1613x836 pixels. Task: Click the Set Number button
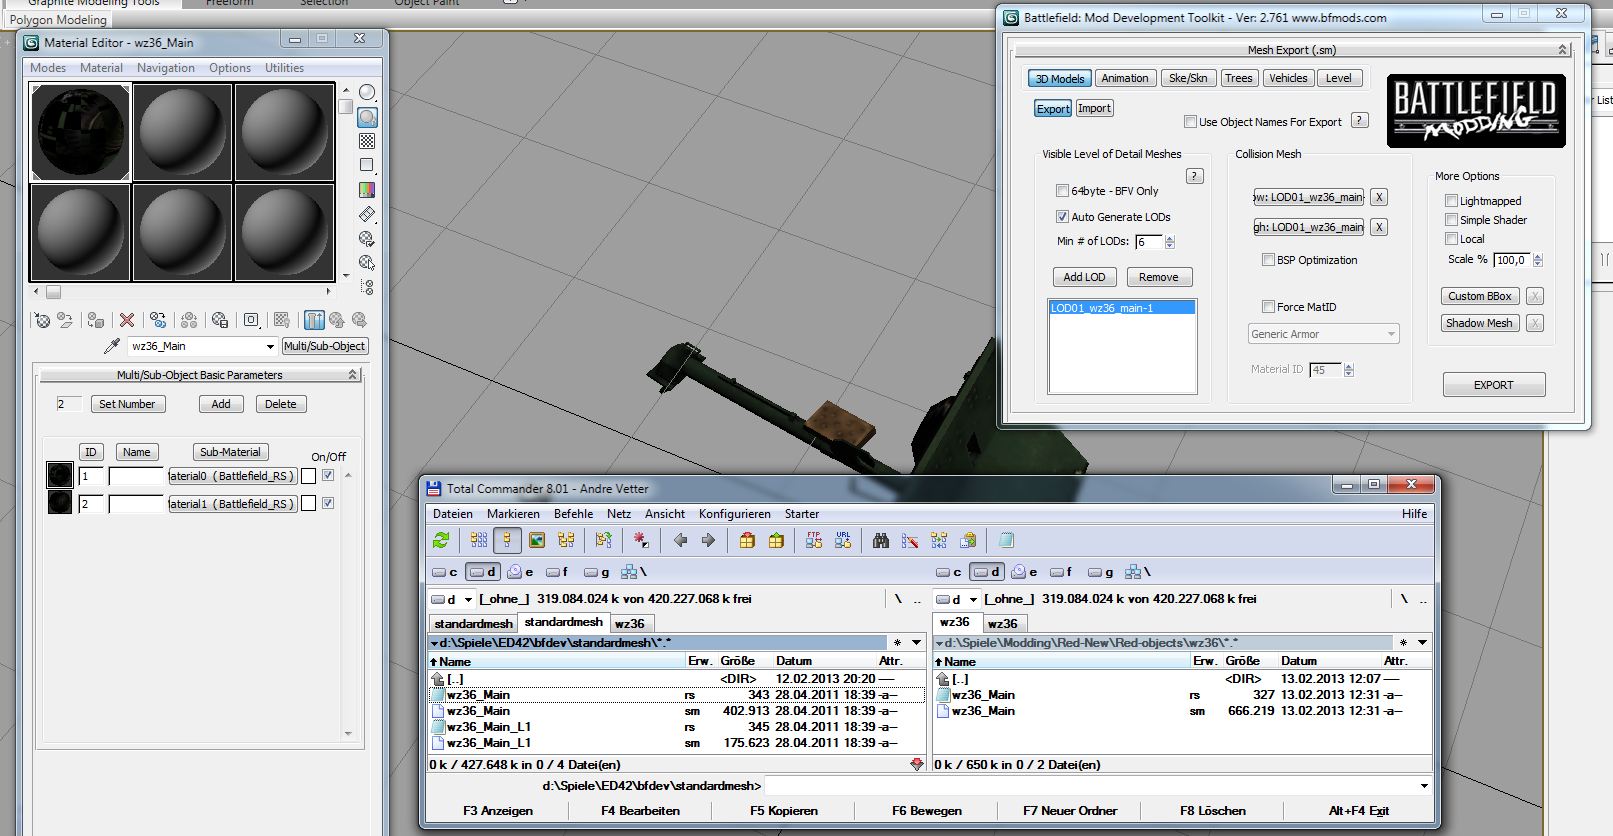(x=127, y=404)
